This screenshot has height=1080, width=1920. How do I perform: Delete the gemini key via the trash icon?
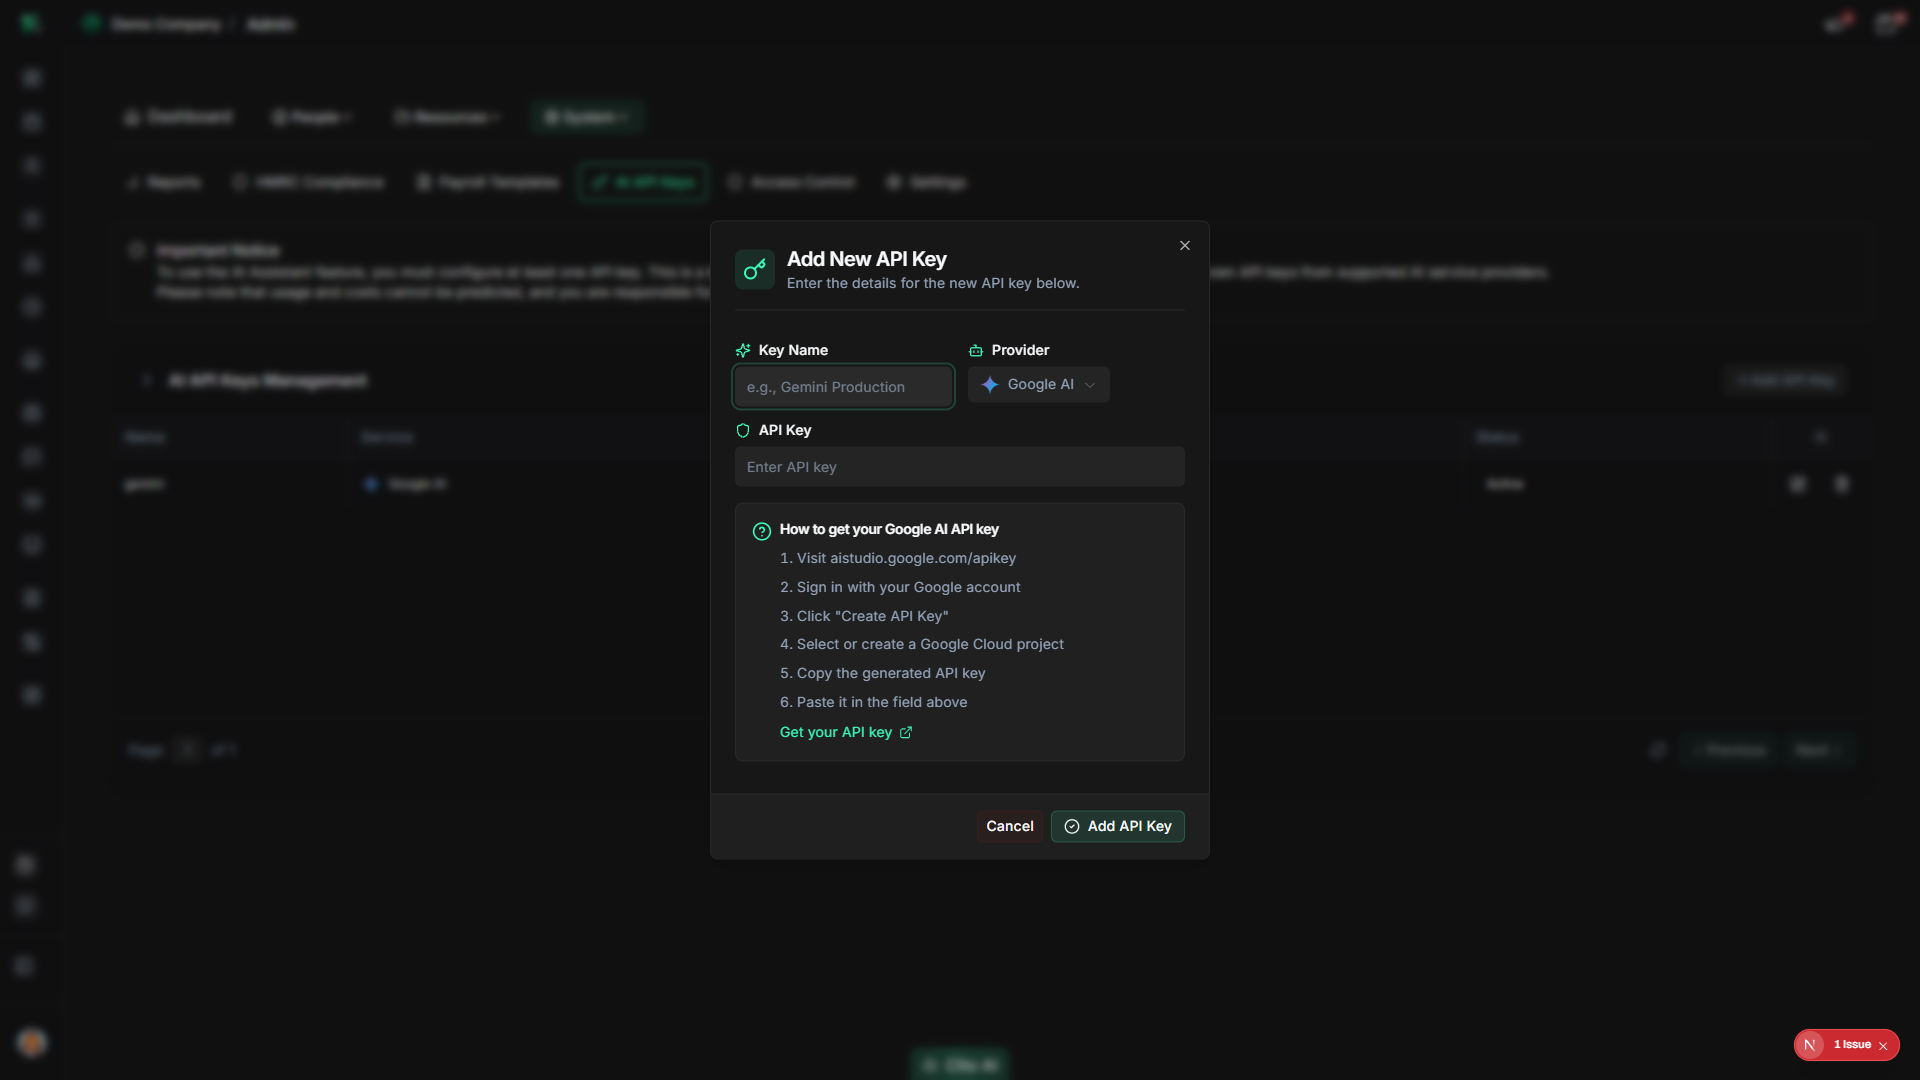click(1843, 483)
